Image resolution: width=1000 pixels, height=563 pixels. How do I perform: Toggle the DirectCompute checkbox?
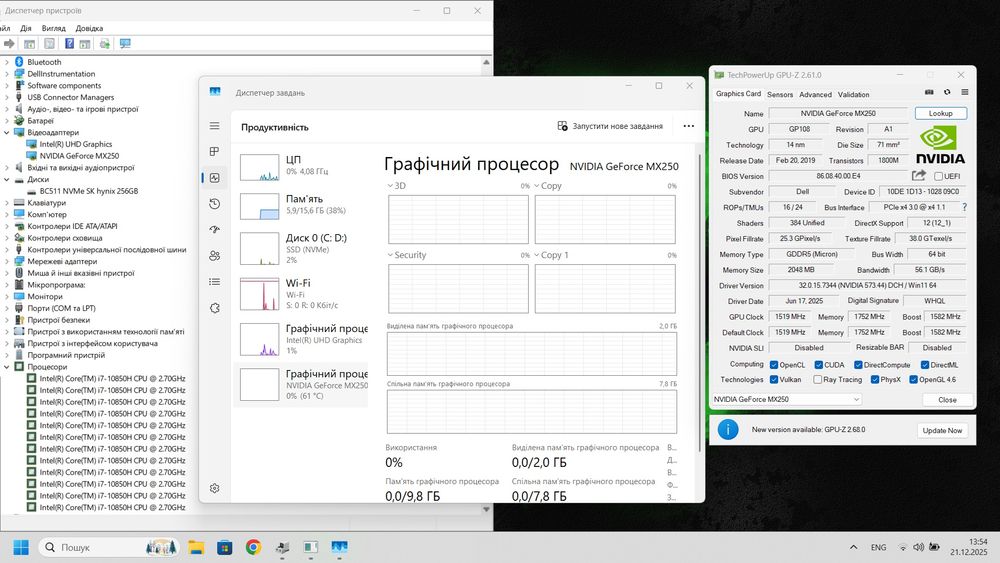tap(858, 365)
